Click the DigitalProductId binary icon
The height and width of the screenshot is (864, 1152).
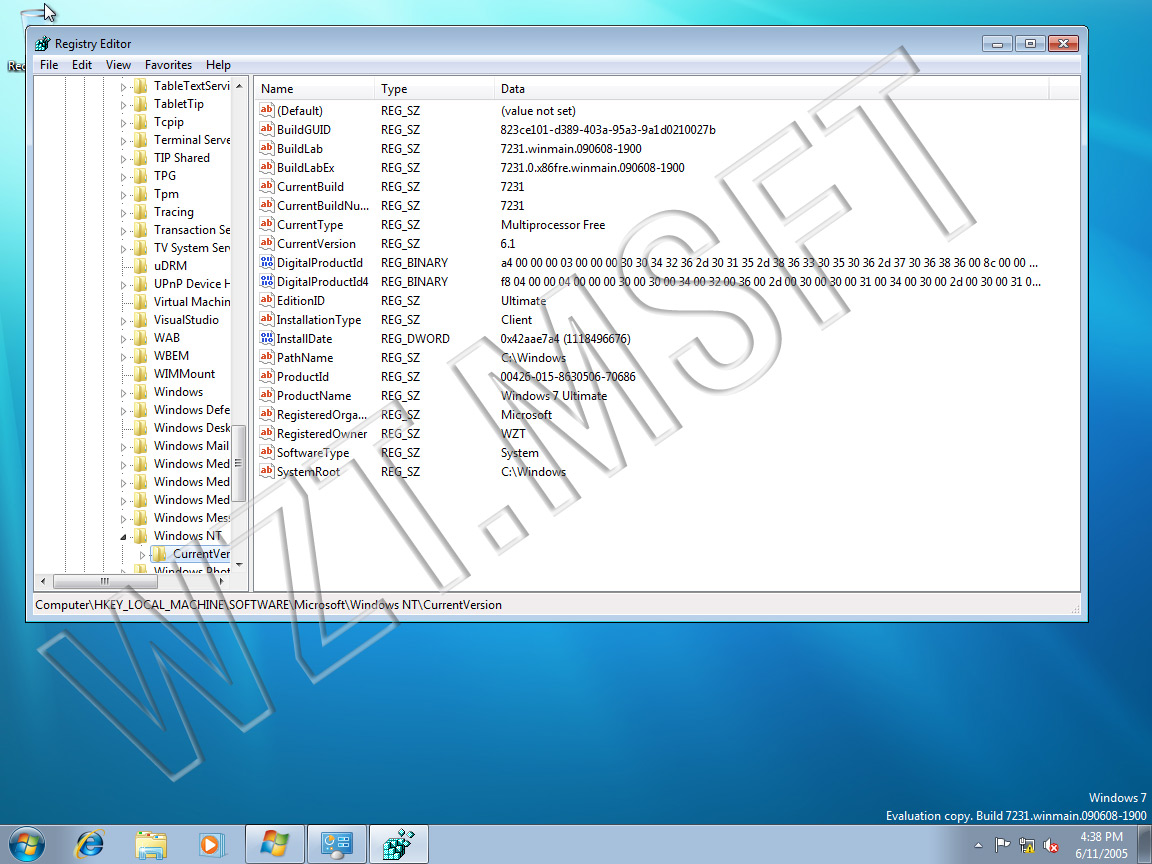pos(266,262)
